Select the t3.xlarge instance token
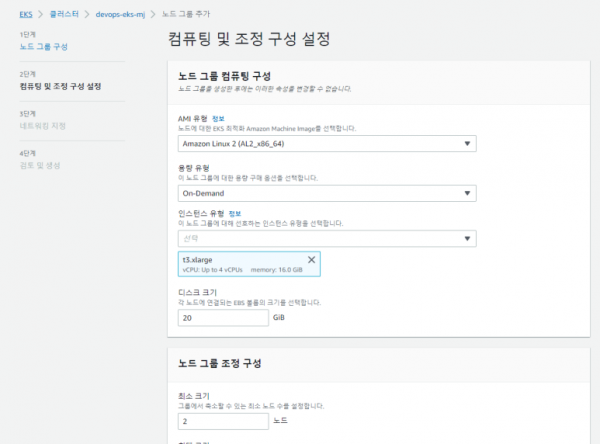The height and width of the screenshot is (444, 600). 240,264
